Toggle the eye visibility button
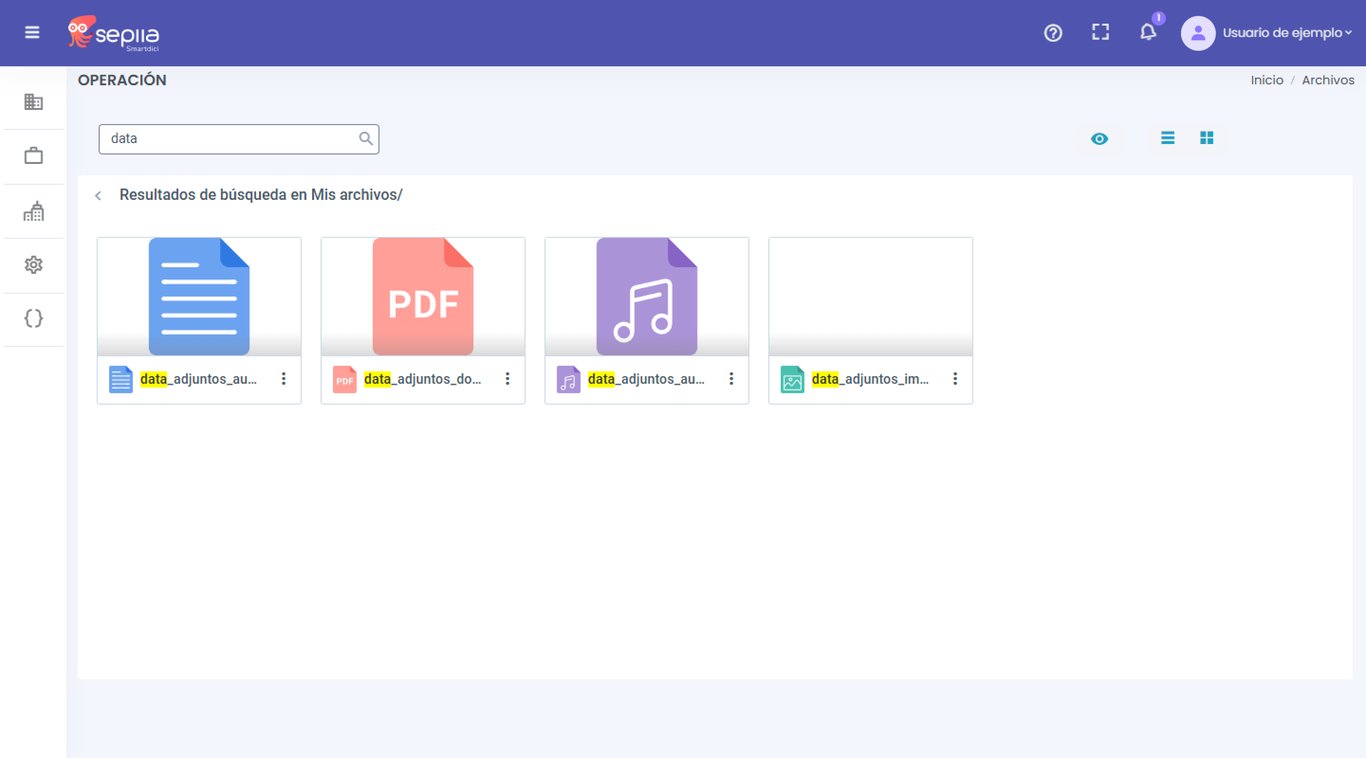The height and width of the screenshot is (758, 1366). 1100,139
